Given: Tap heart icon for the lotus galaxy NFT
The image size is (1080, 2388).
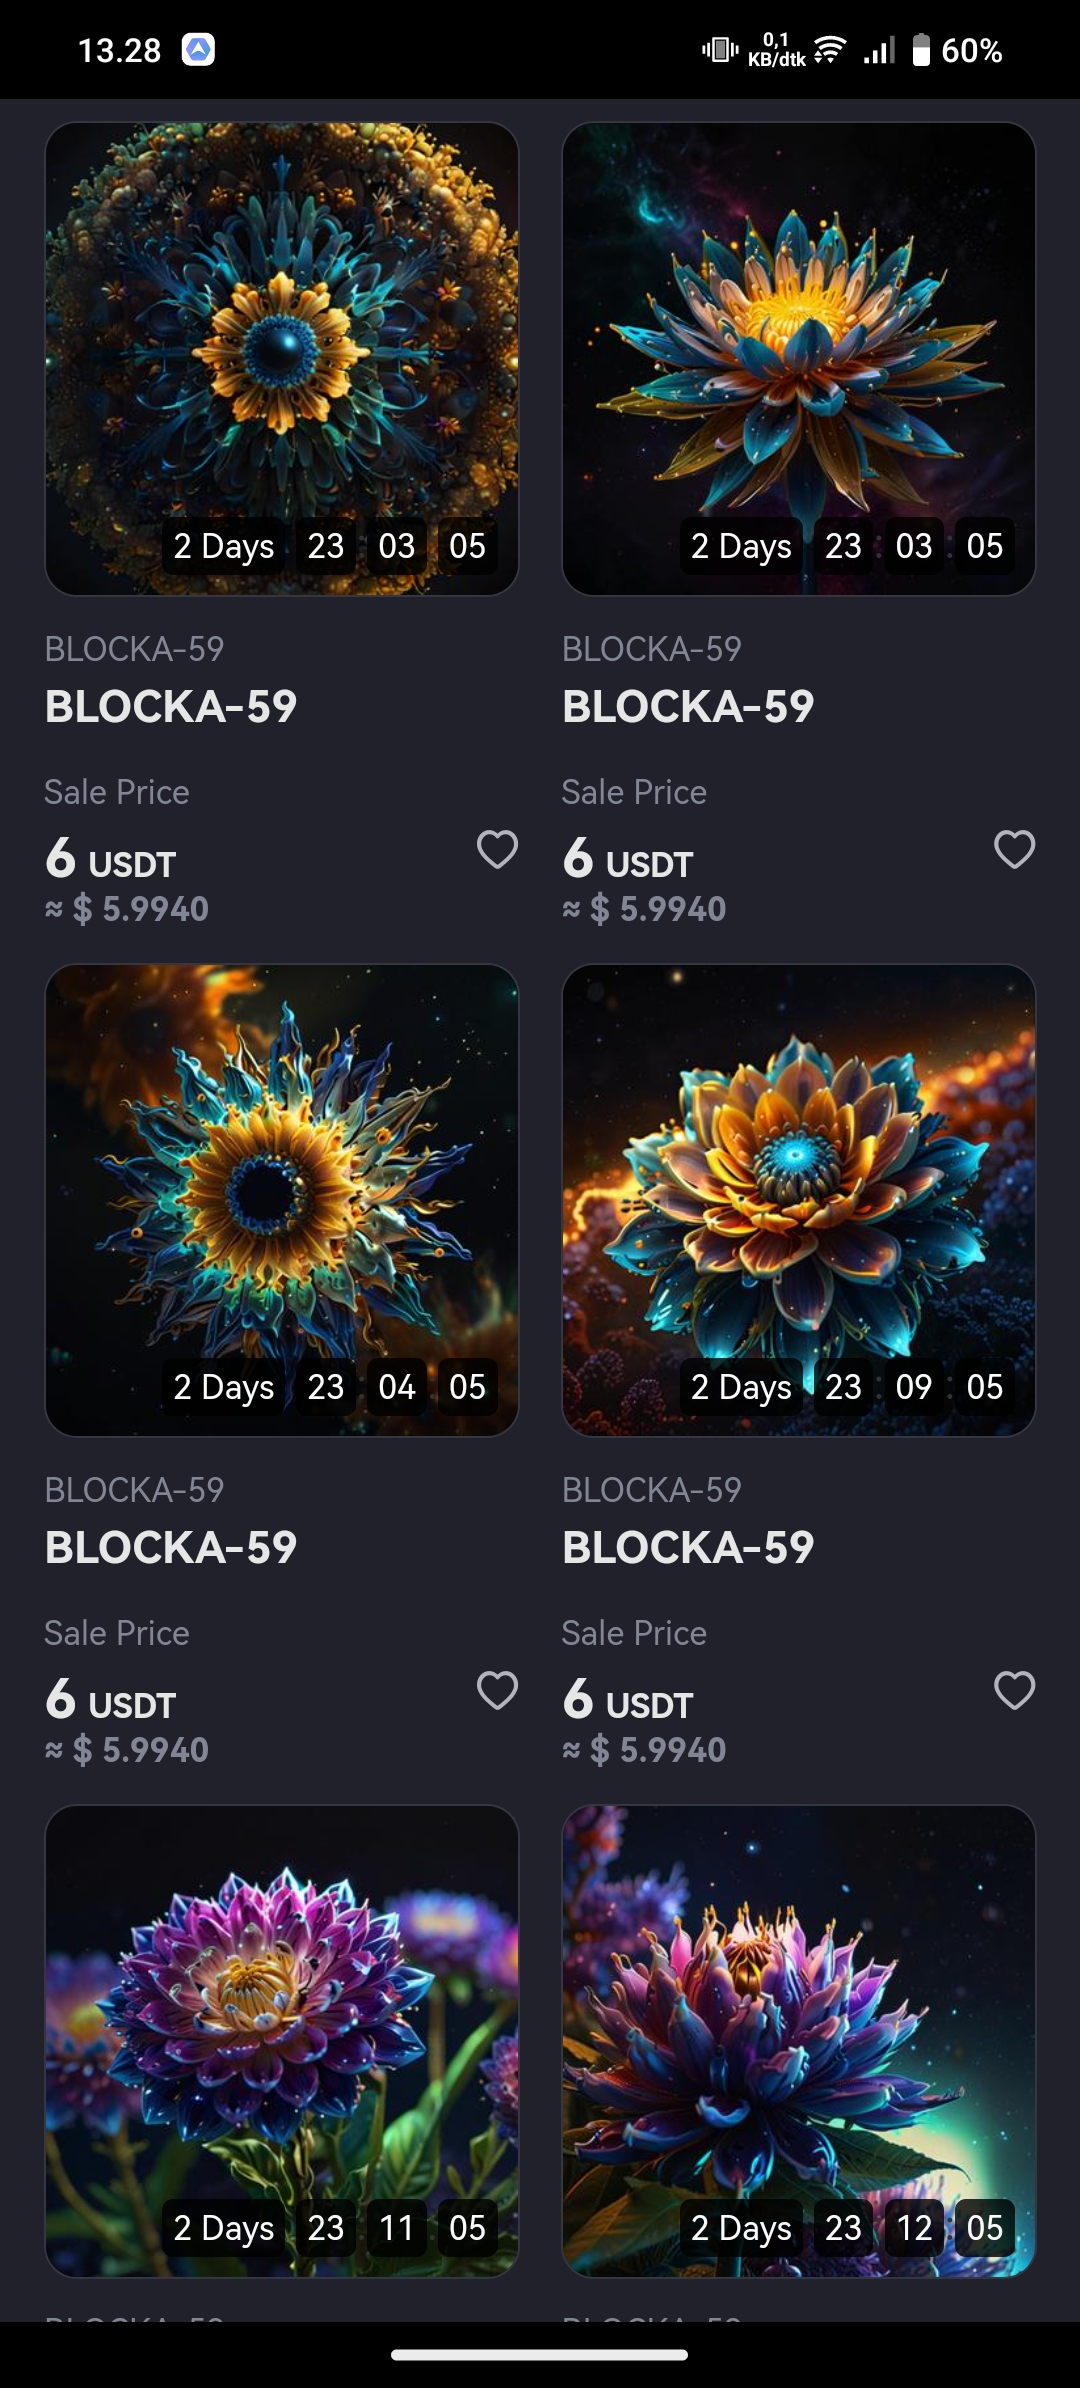Looking at the screenshot, I should coord(1014,850).
